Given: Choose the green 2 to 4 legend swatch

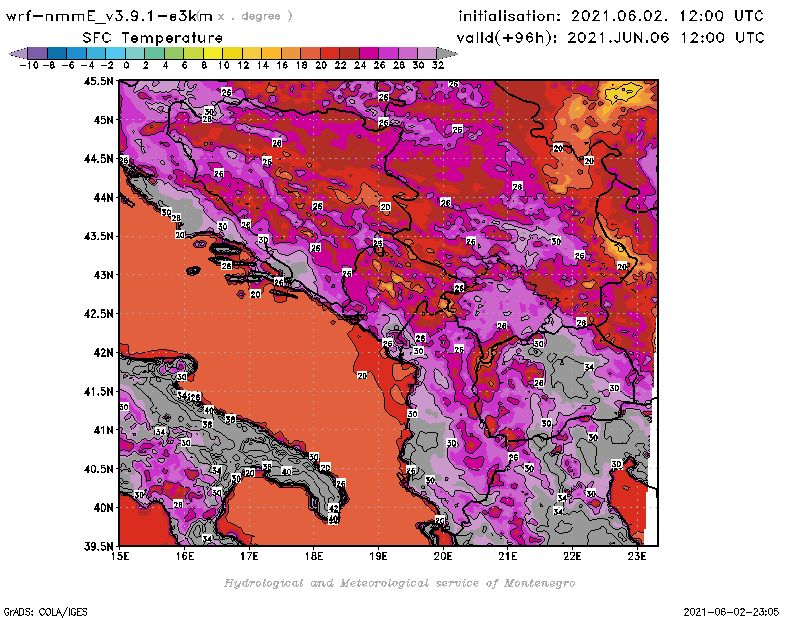Looking at the screenshot, I should tap(155, 53).
